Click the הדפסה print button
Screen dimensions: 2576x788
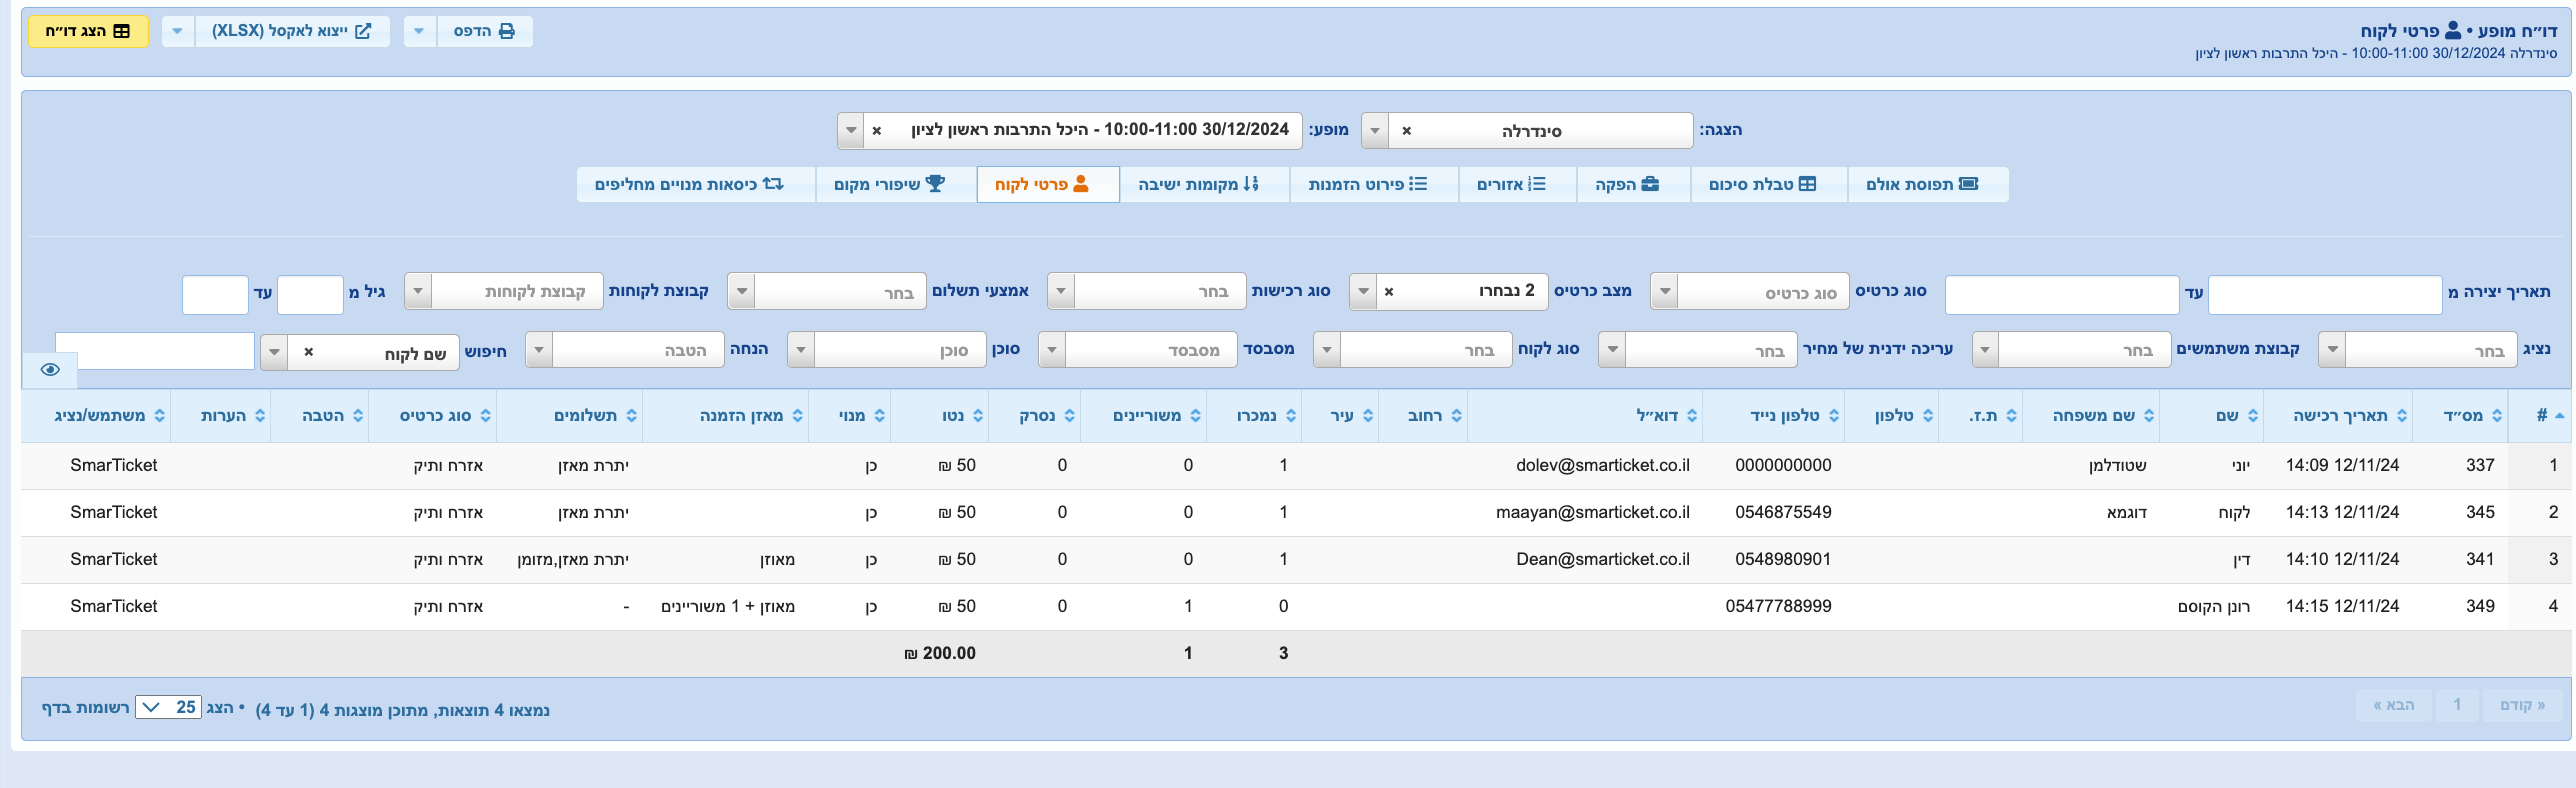click(x=484, y=31)
